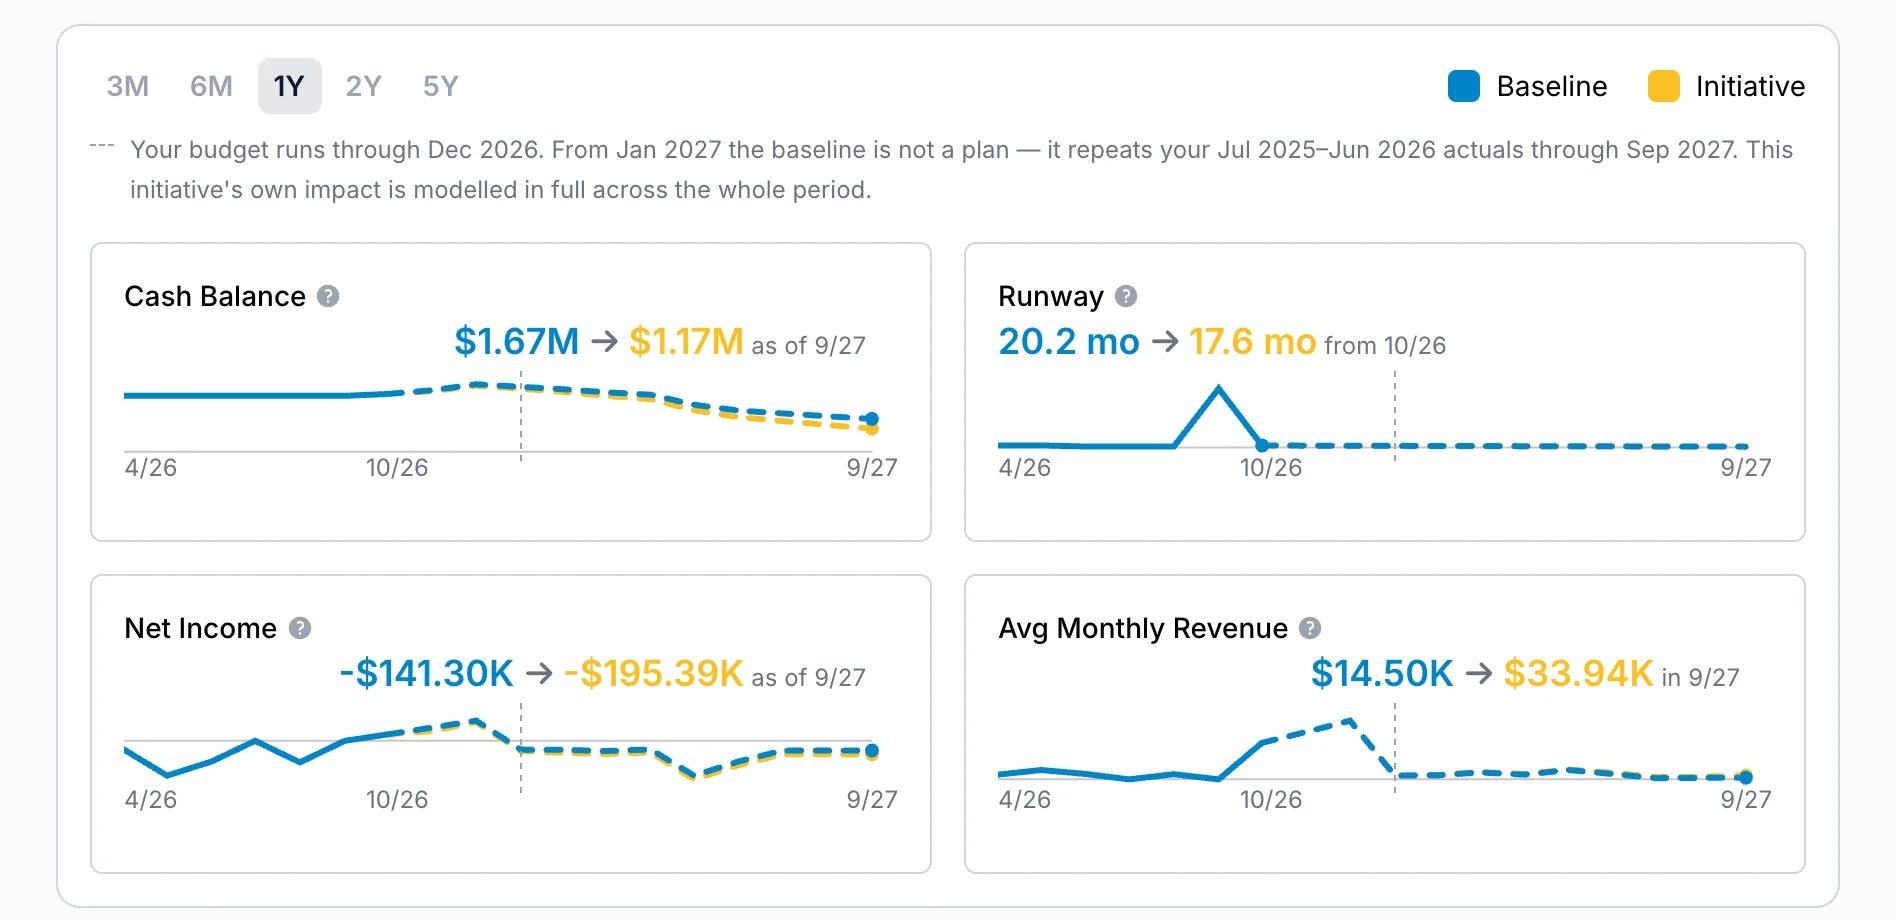Click the -$141.30K baseline net income
Screen dimensions: 1896x920
[x=427, y=674]
